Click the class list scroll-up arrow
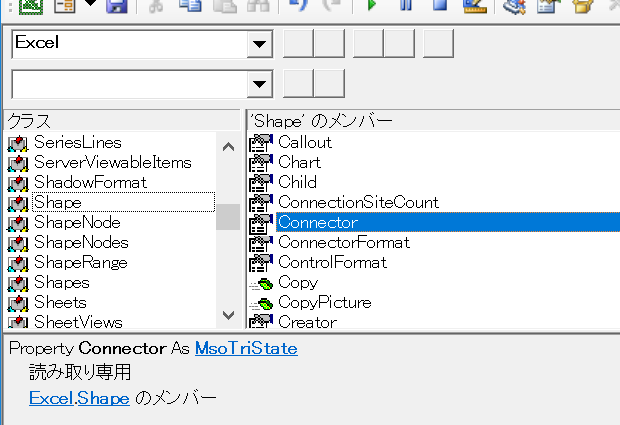 pos(228,147)
